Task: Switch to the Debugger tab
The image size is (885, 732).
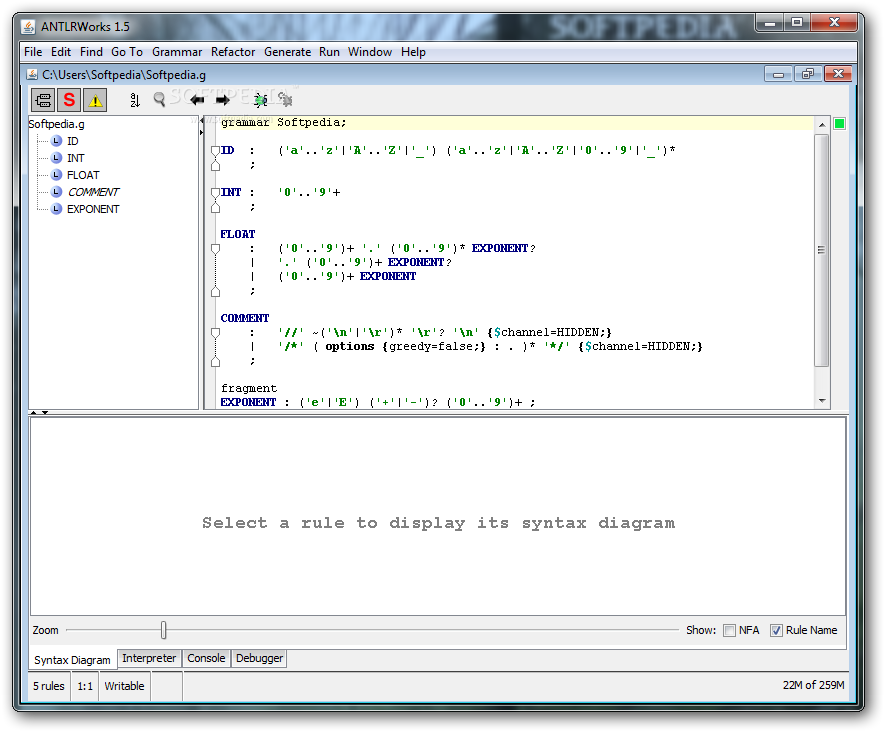Action: point(259,658)
